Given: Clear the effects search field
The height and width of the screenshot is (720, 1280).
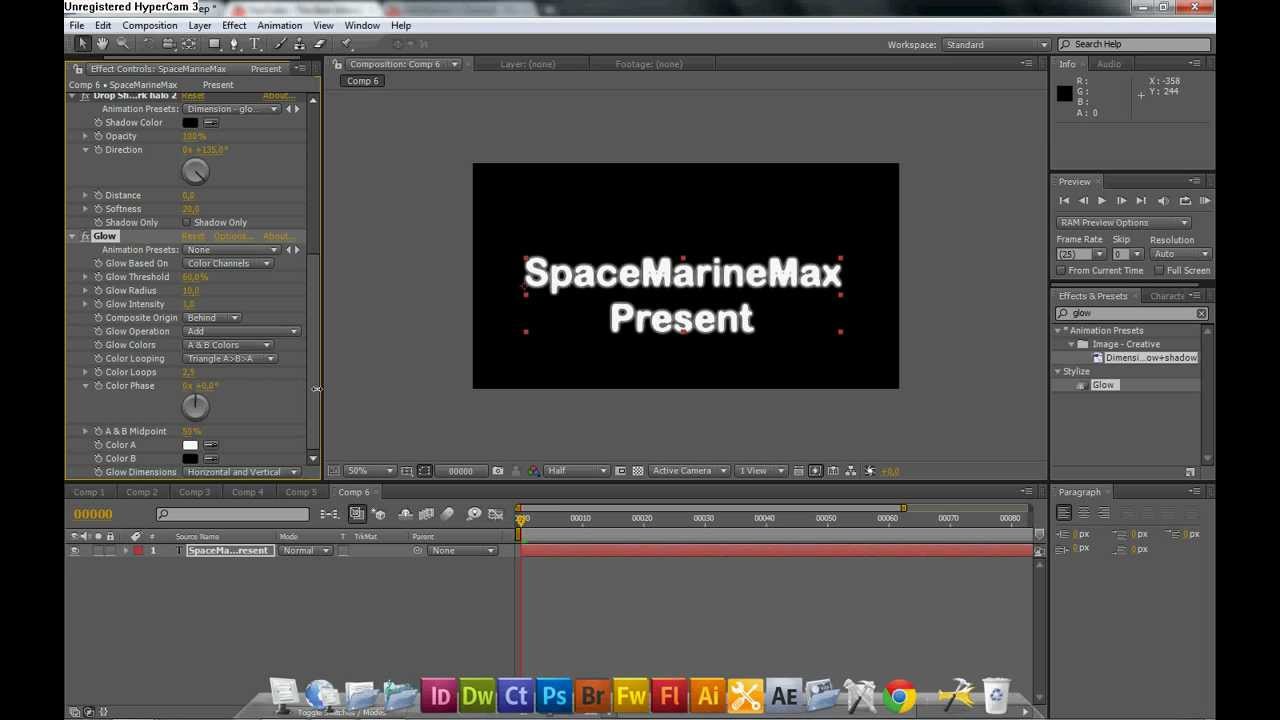Looking at the screenshot, I should pyautogui.click(x=1201, y=314).
